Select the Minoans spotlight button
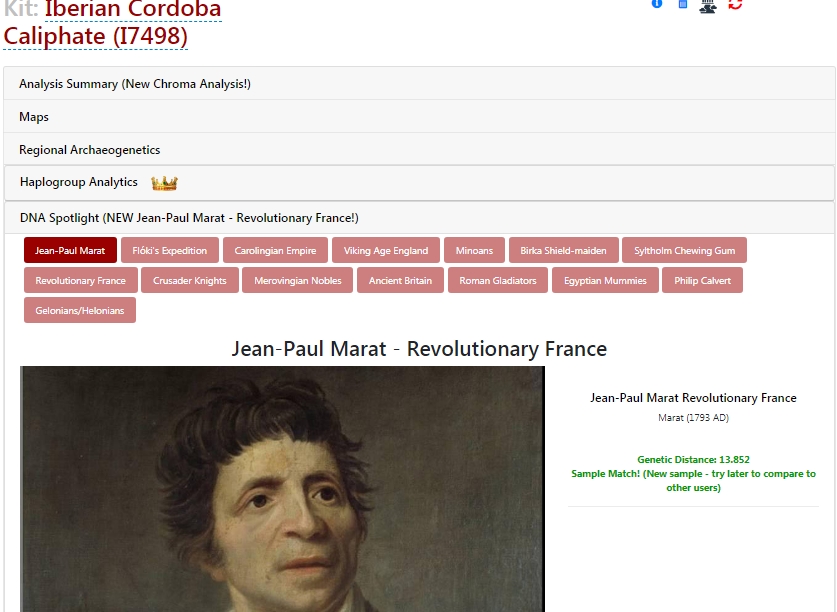Image resolution: width=837 pixels, height=612 pixels. pos(474,250)
